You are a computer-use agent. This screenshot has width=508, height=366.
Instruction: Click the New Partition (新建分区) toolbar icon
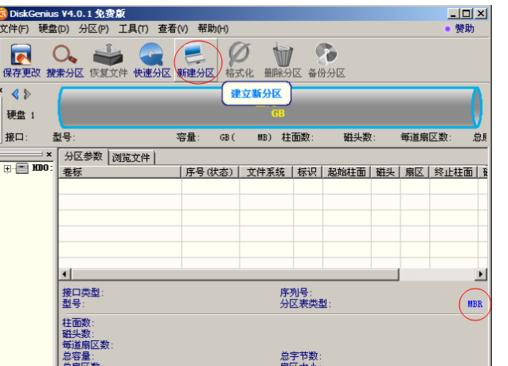[x=196, y=61]
